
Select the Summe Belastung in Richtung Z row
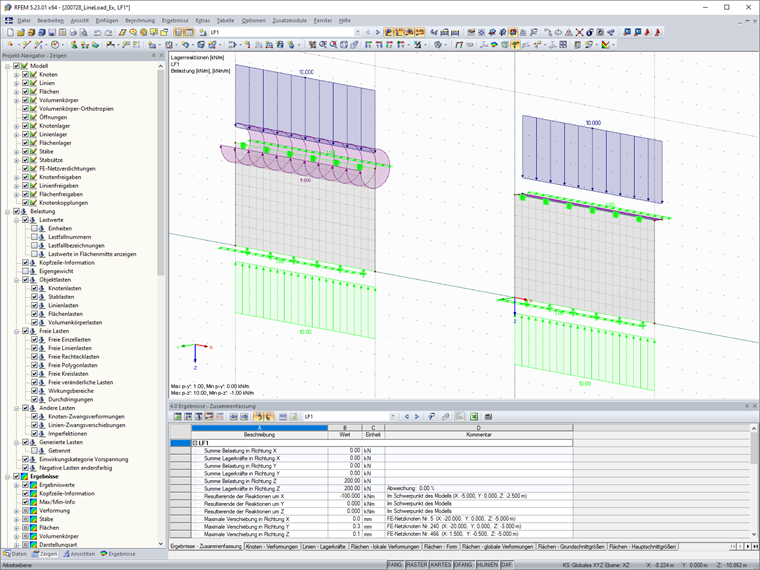[x=371, y=481]
